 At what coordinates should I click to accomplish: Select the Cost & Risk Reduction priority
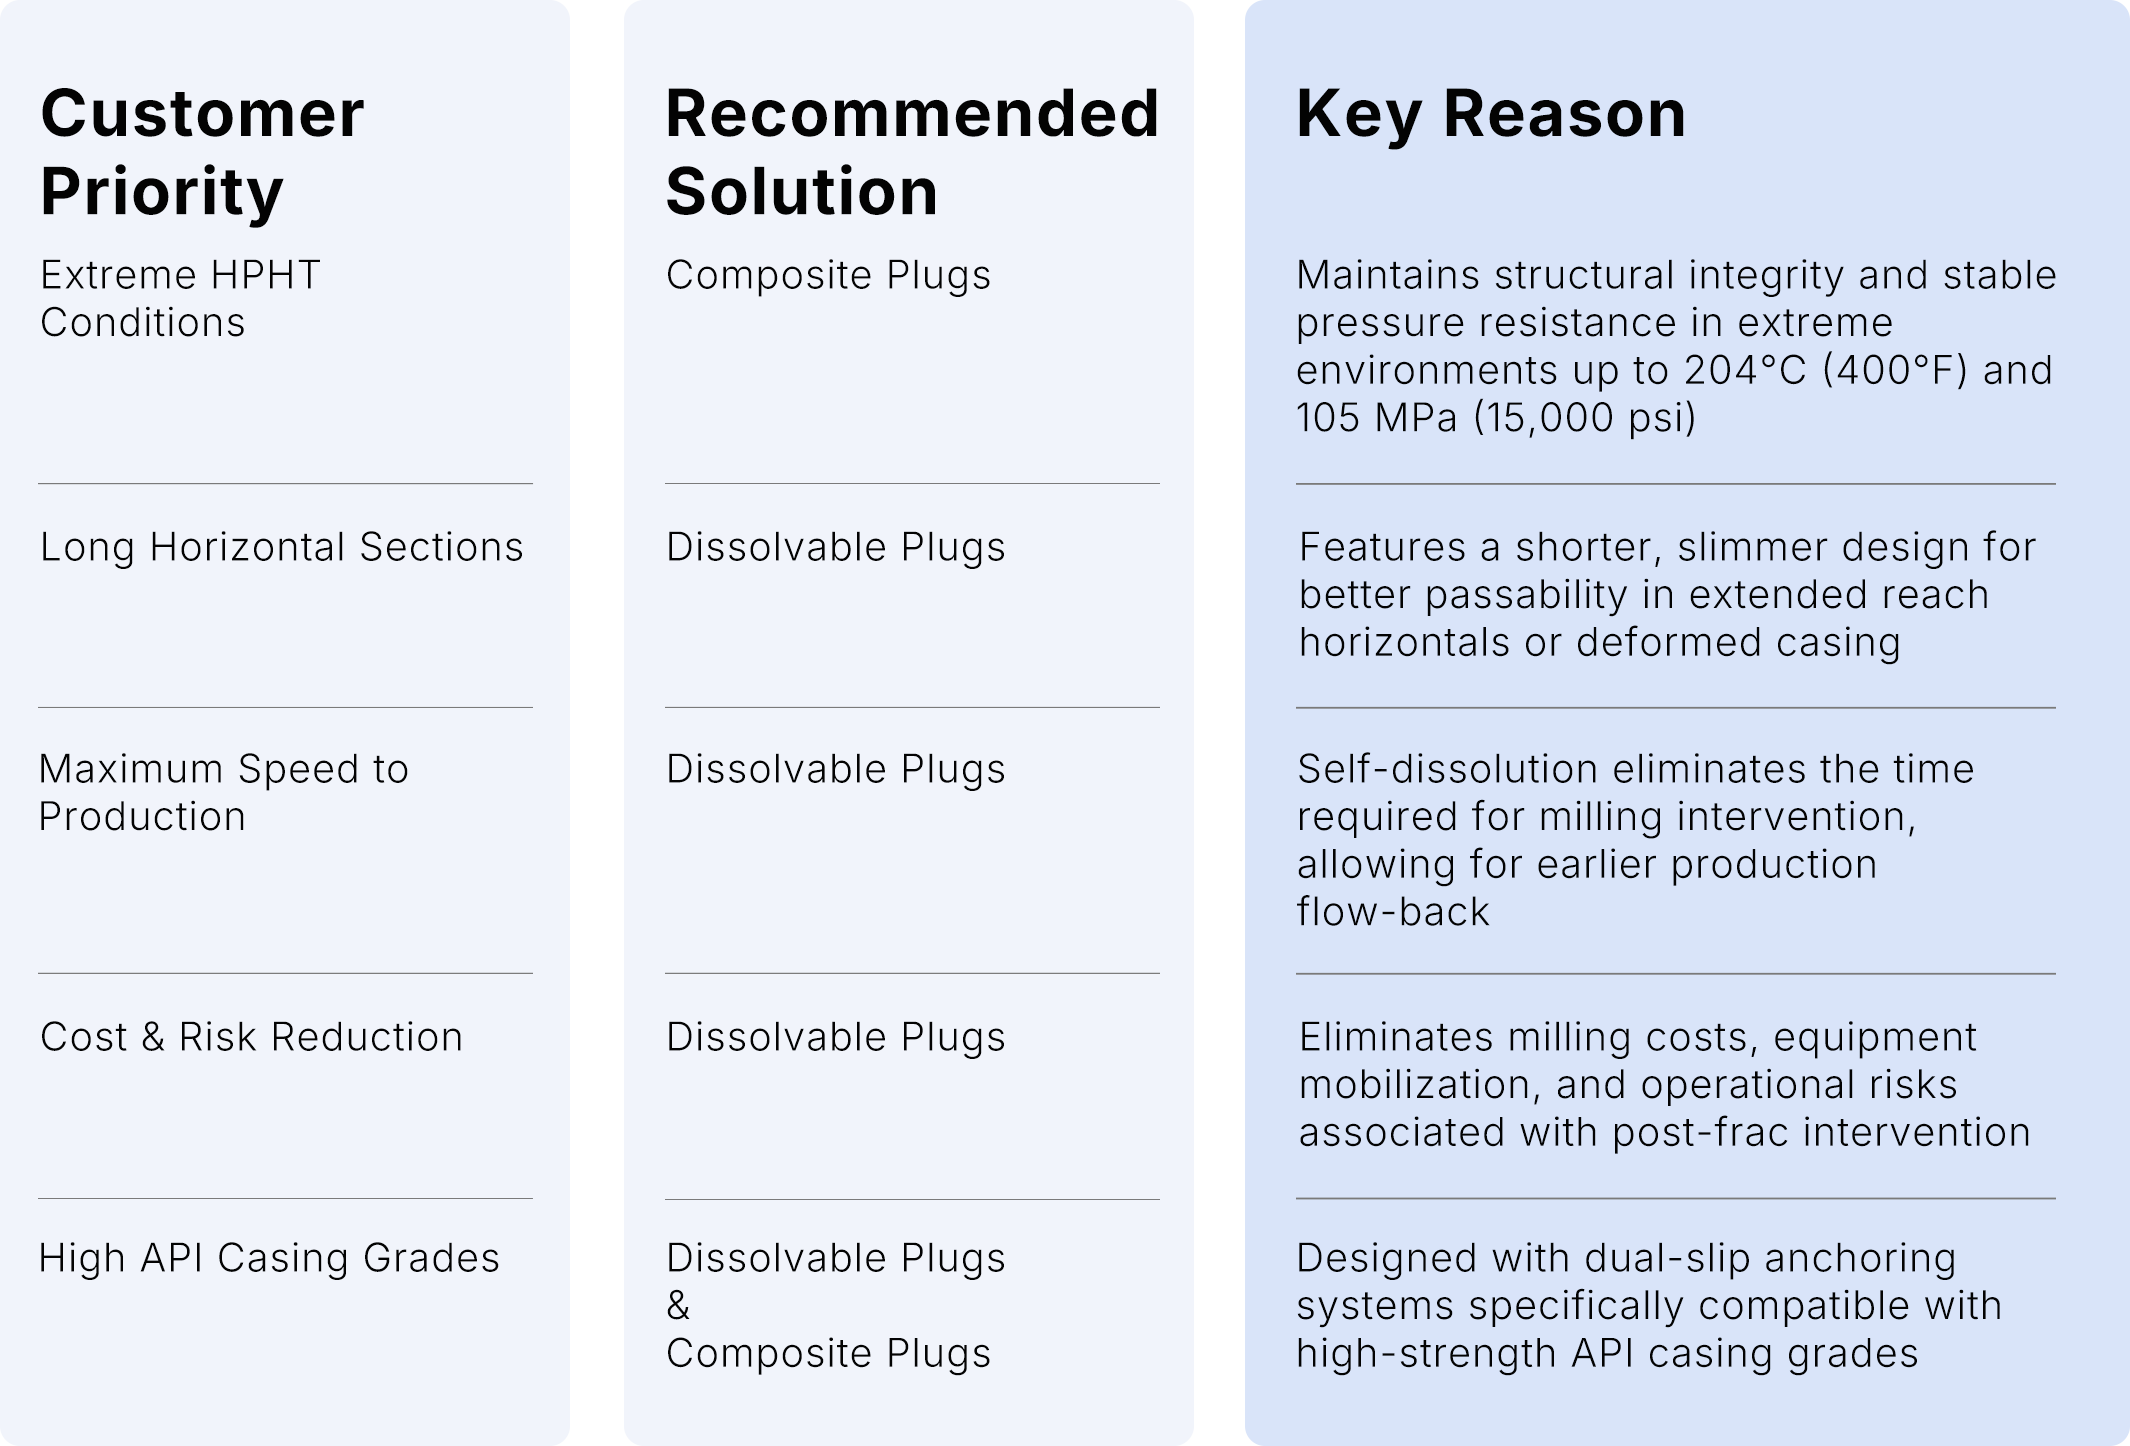(x=251, y=1037)
